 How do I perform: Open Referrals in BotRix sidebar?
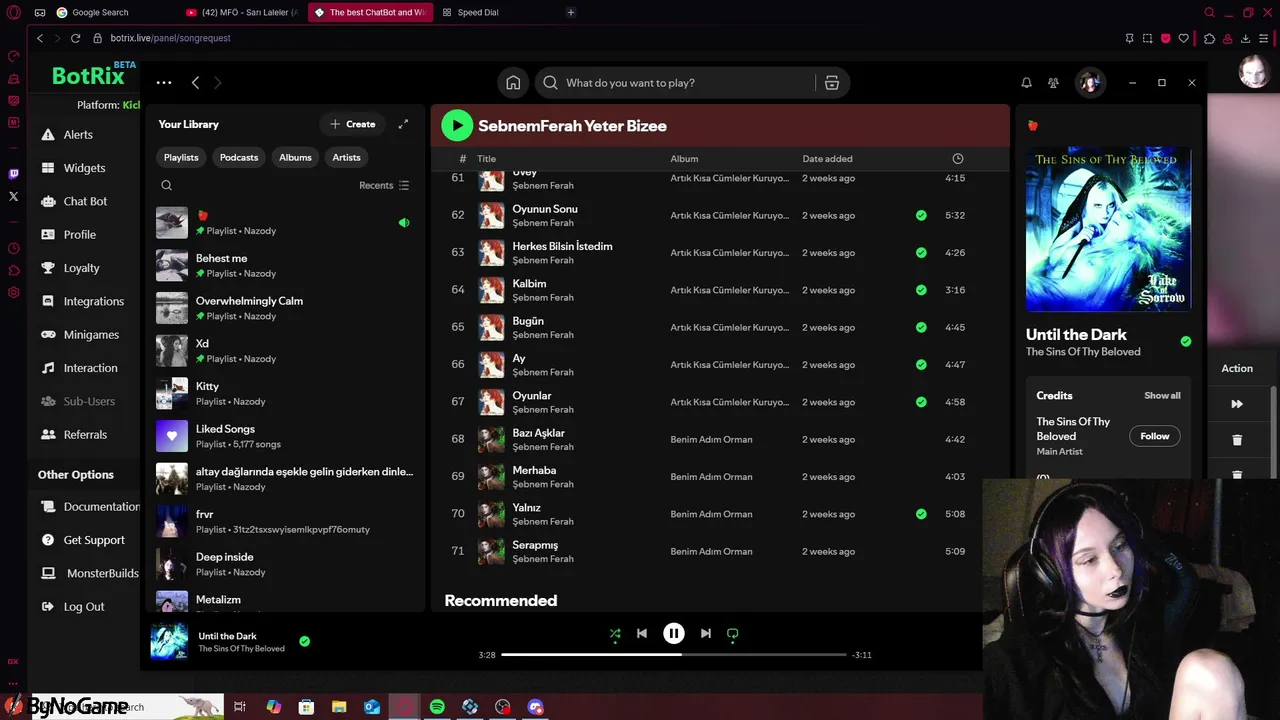(85, 435)
